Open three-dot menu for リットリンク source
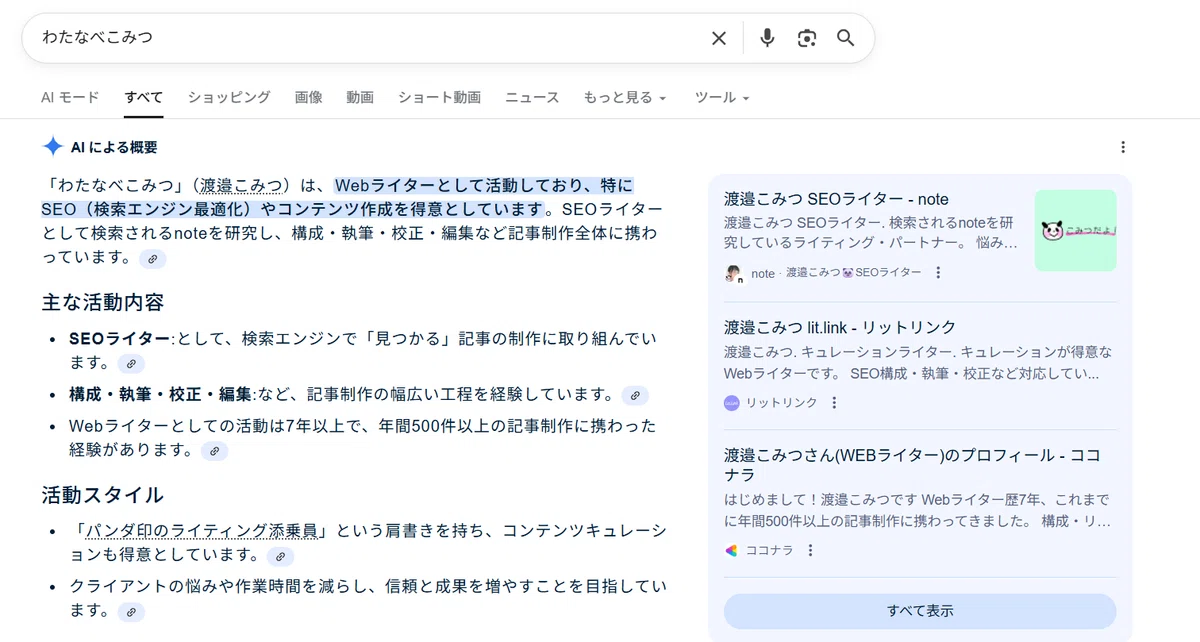 point(835,403)
